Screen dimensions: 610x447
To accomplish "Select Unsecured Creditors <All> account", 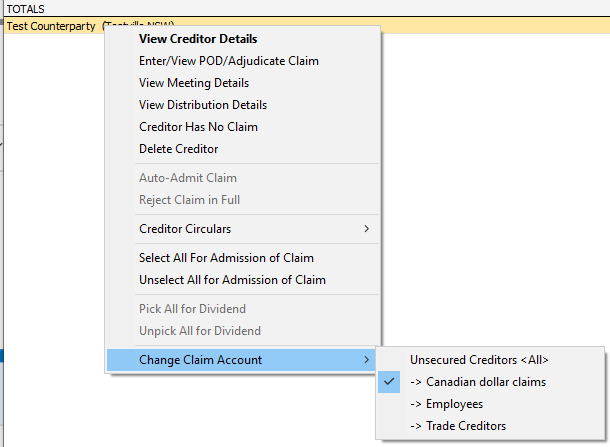I will (479, 360).
